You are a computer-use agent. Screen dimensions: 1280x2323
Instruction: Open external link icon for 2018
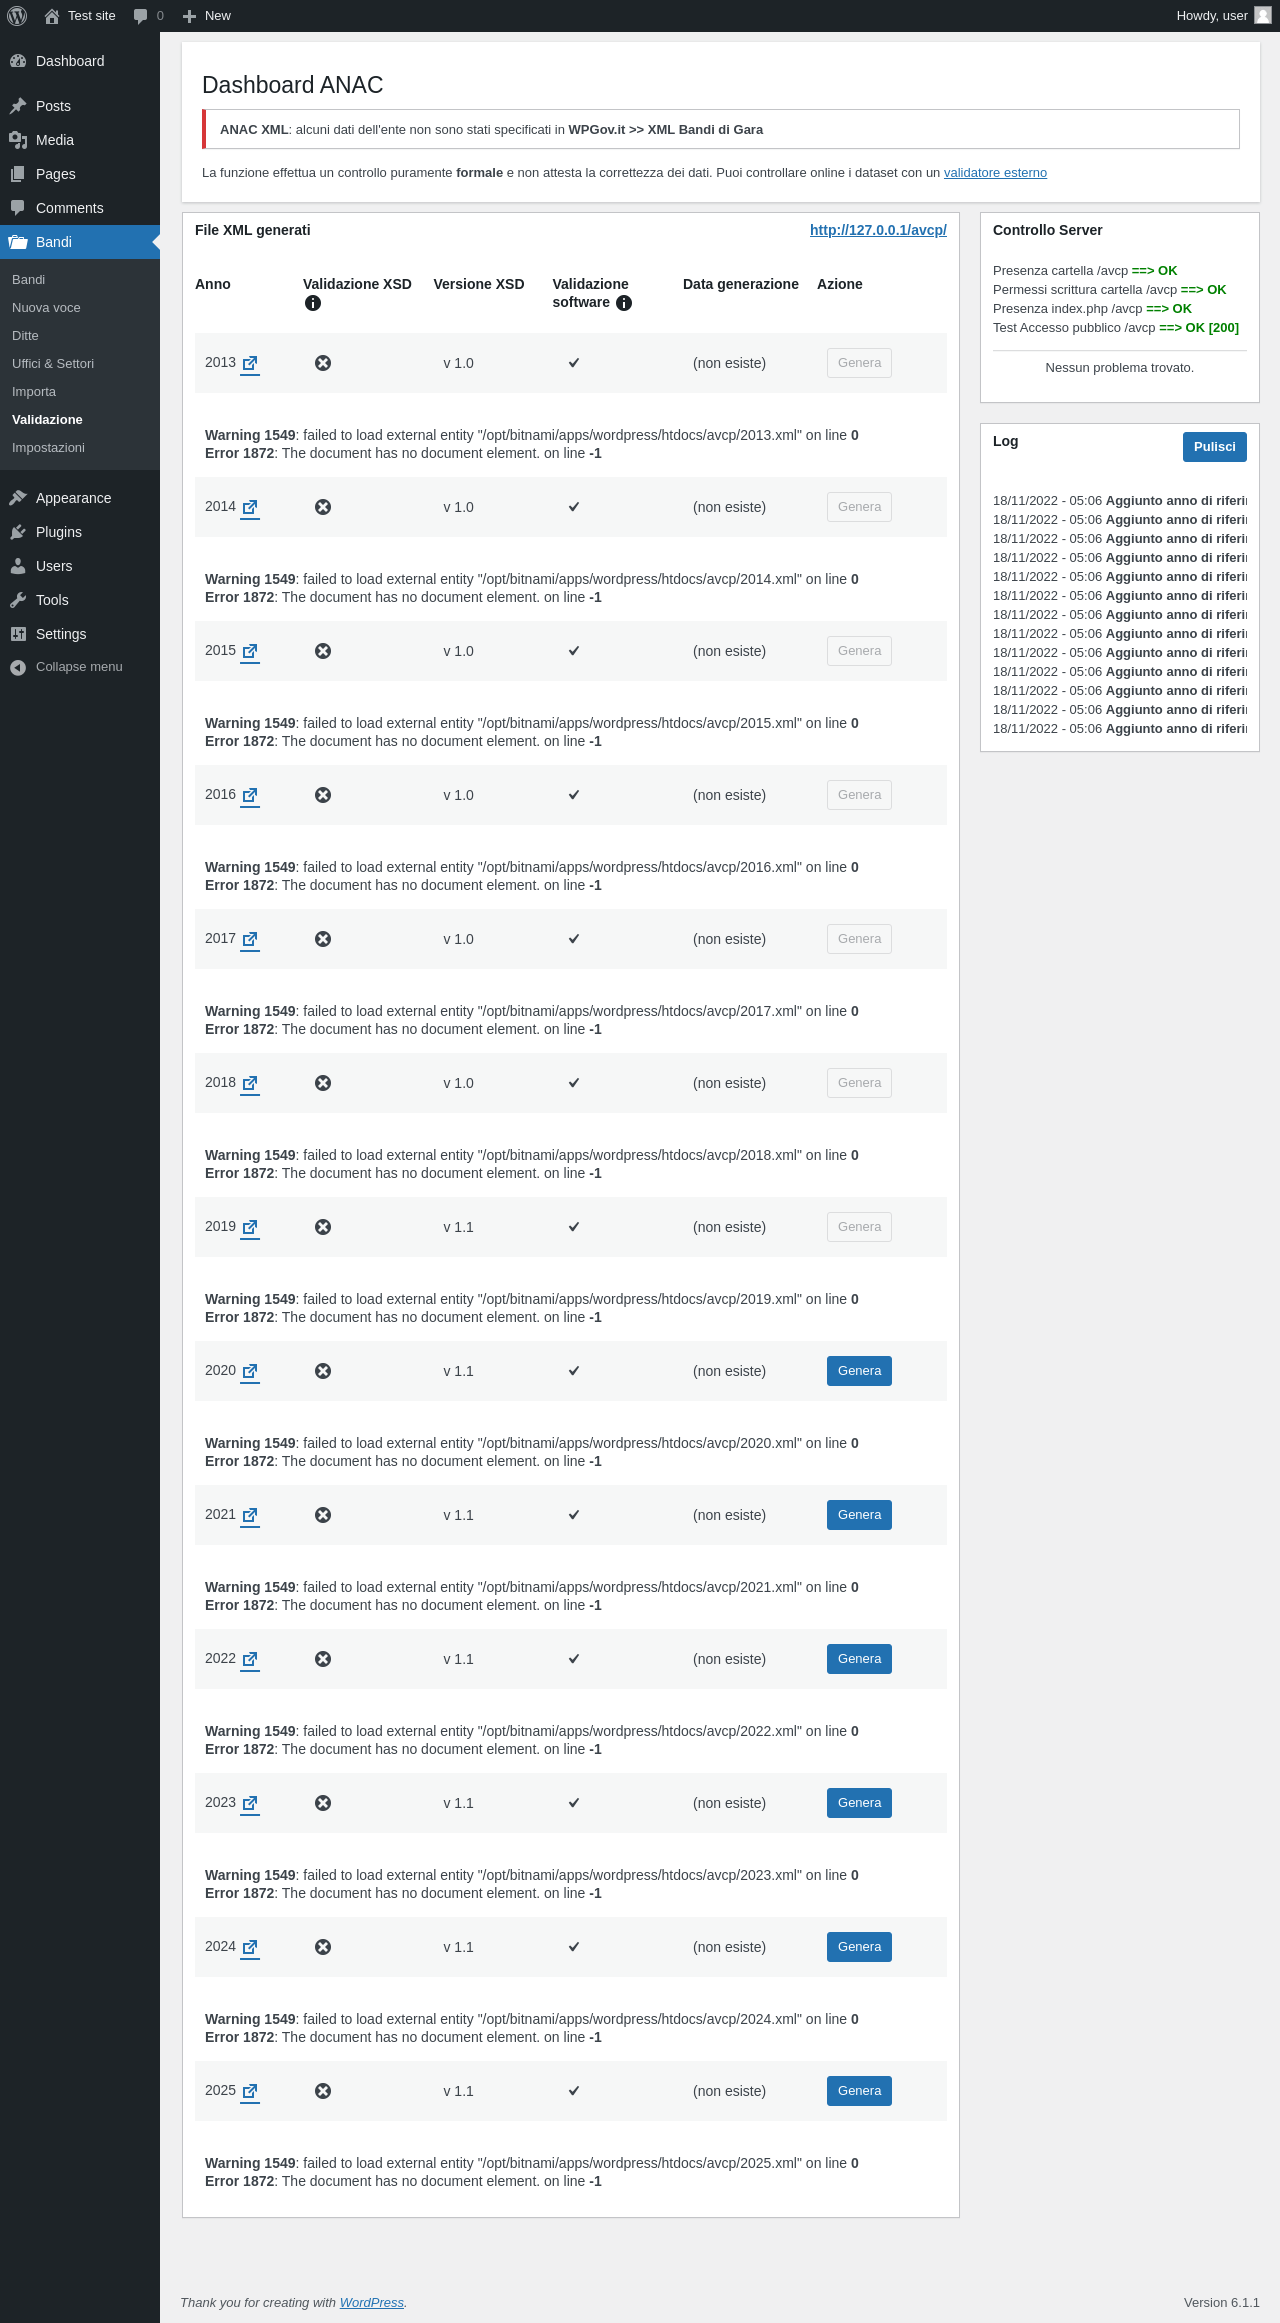(250, 1083)
